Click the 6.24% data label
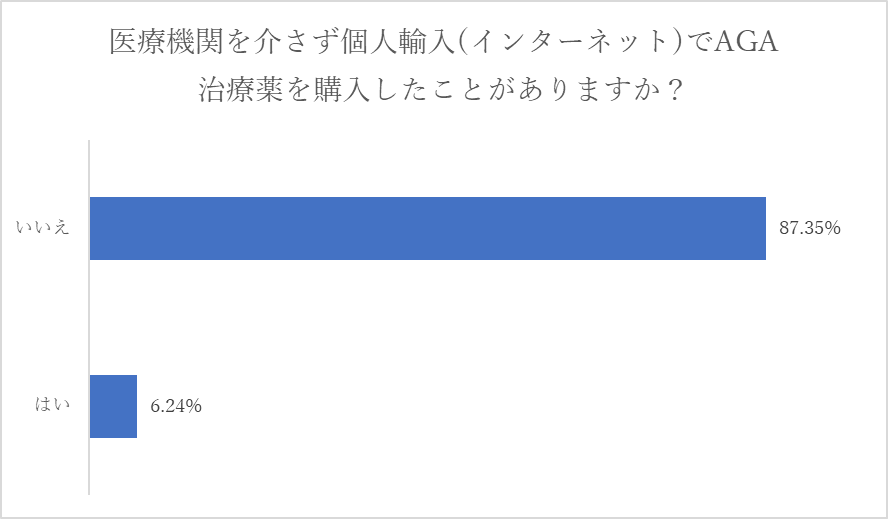Screen dimensions: 888x519 point(176,406)
